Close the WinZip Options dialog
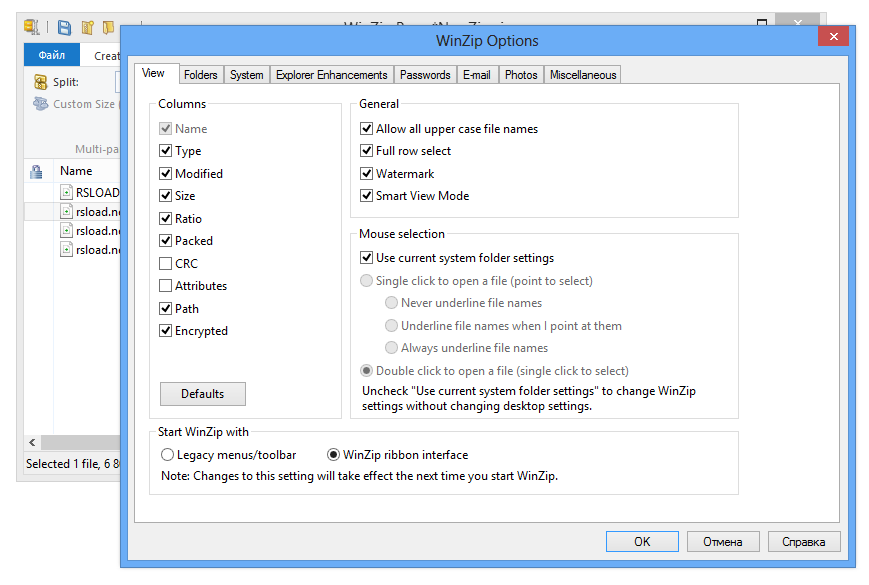869x585 pixels. (x=833, y=37)
